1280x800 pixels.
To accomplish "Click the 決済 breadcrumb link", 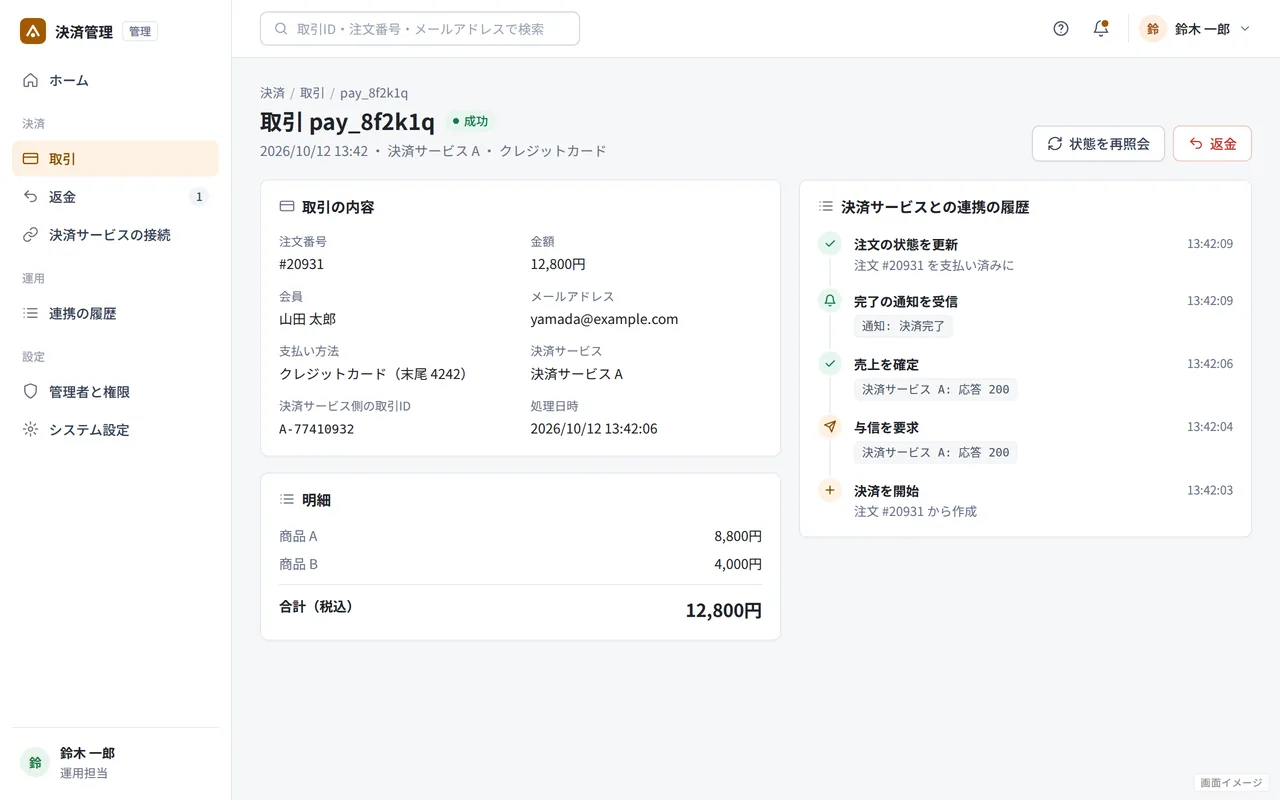I will click(x=272, y=93).
